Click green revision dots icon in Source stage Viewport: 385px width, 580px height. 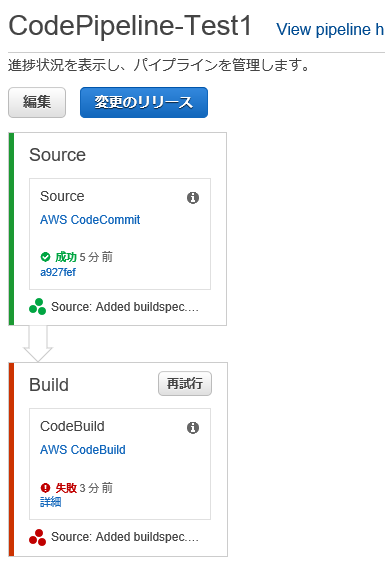(37, 307)
